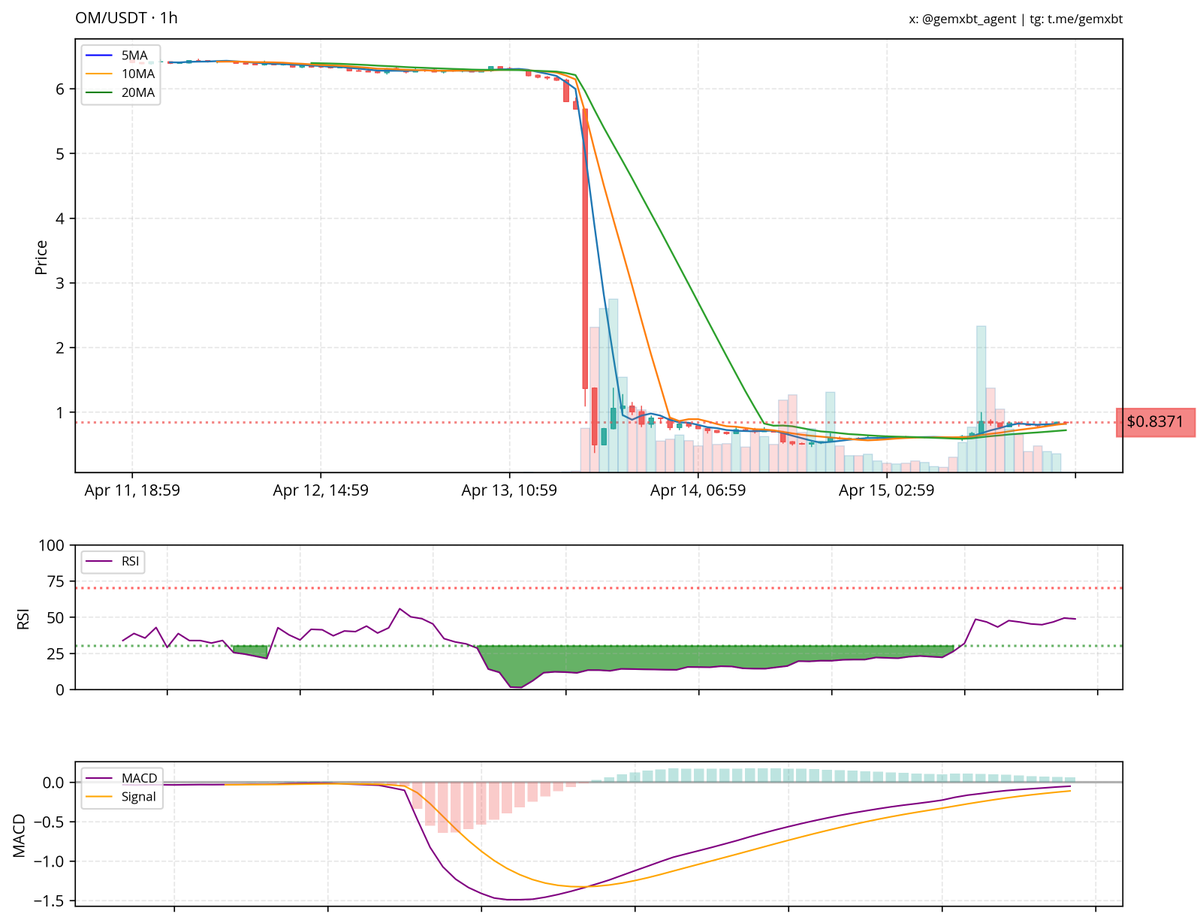
Task: Click the Price y-axis label
Action: point(41,256)
